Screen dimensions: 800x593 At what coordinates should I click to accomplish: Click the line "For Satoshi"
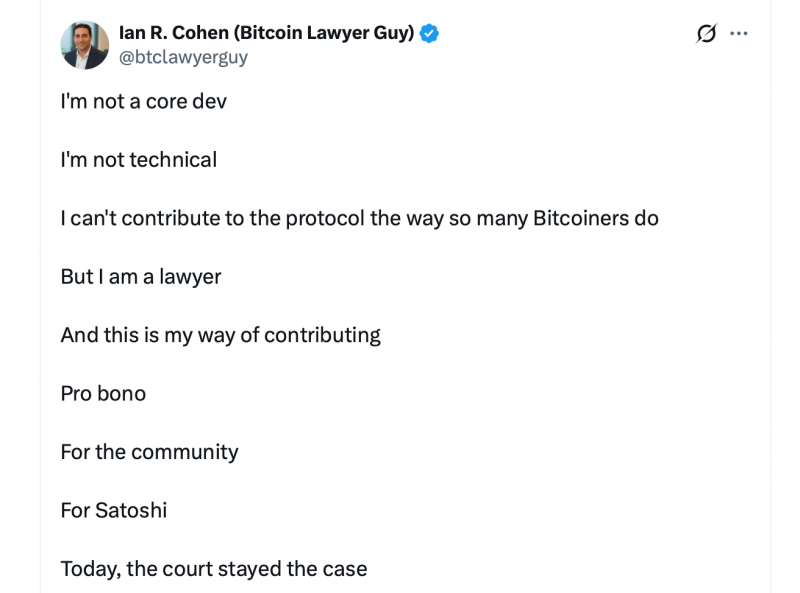(114, 510)
